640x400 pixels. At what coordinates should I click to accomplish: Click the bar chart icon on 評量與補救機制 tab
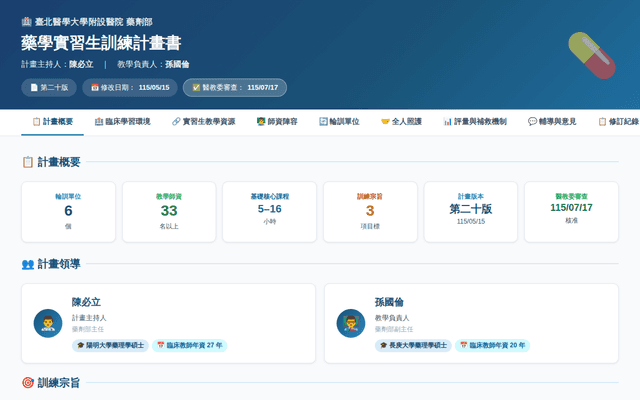pyautogui.click(x=447, y=122)
